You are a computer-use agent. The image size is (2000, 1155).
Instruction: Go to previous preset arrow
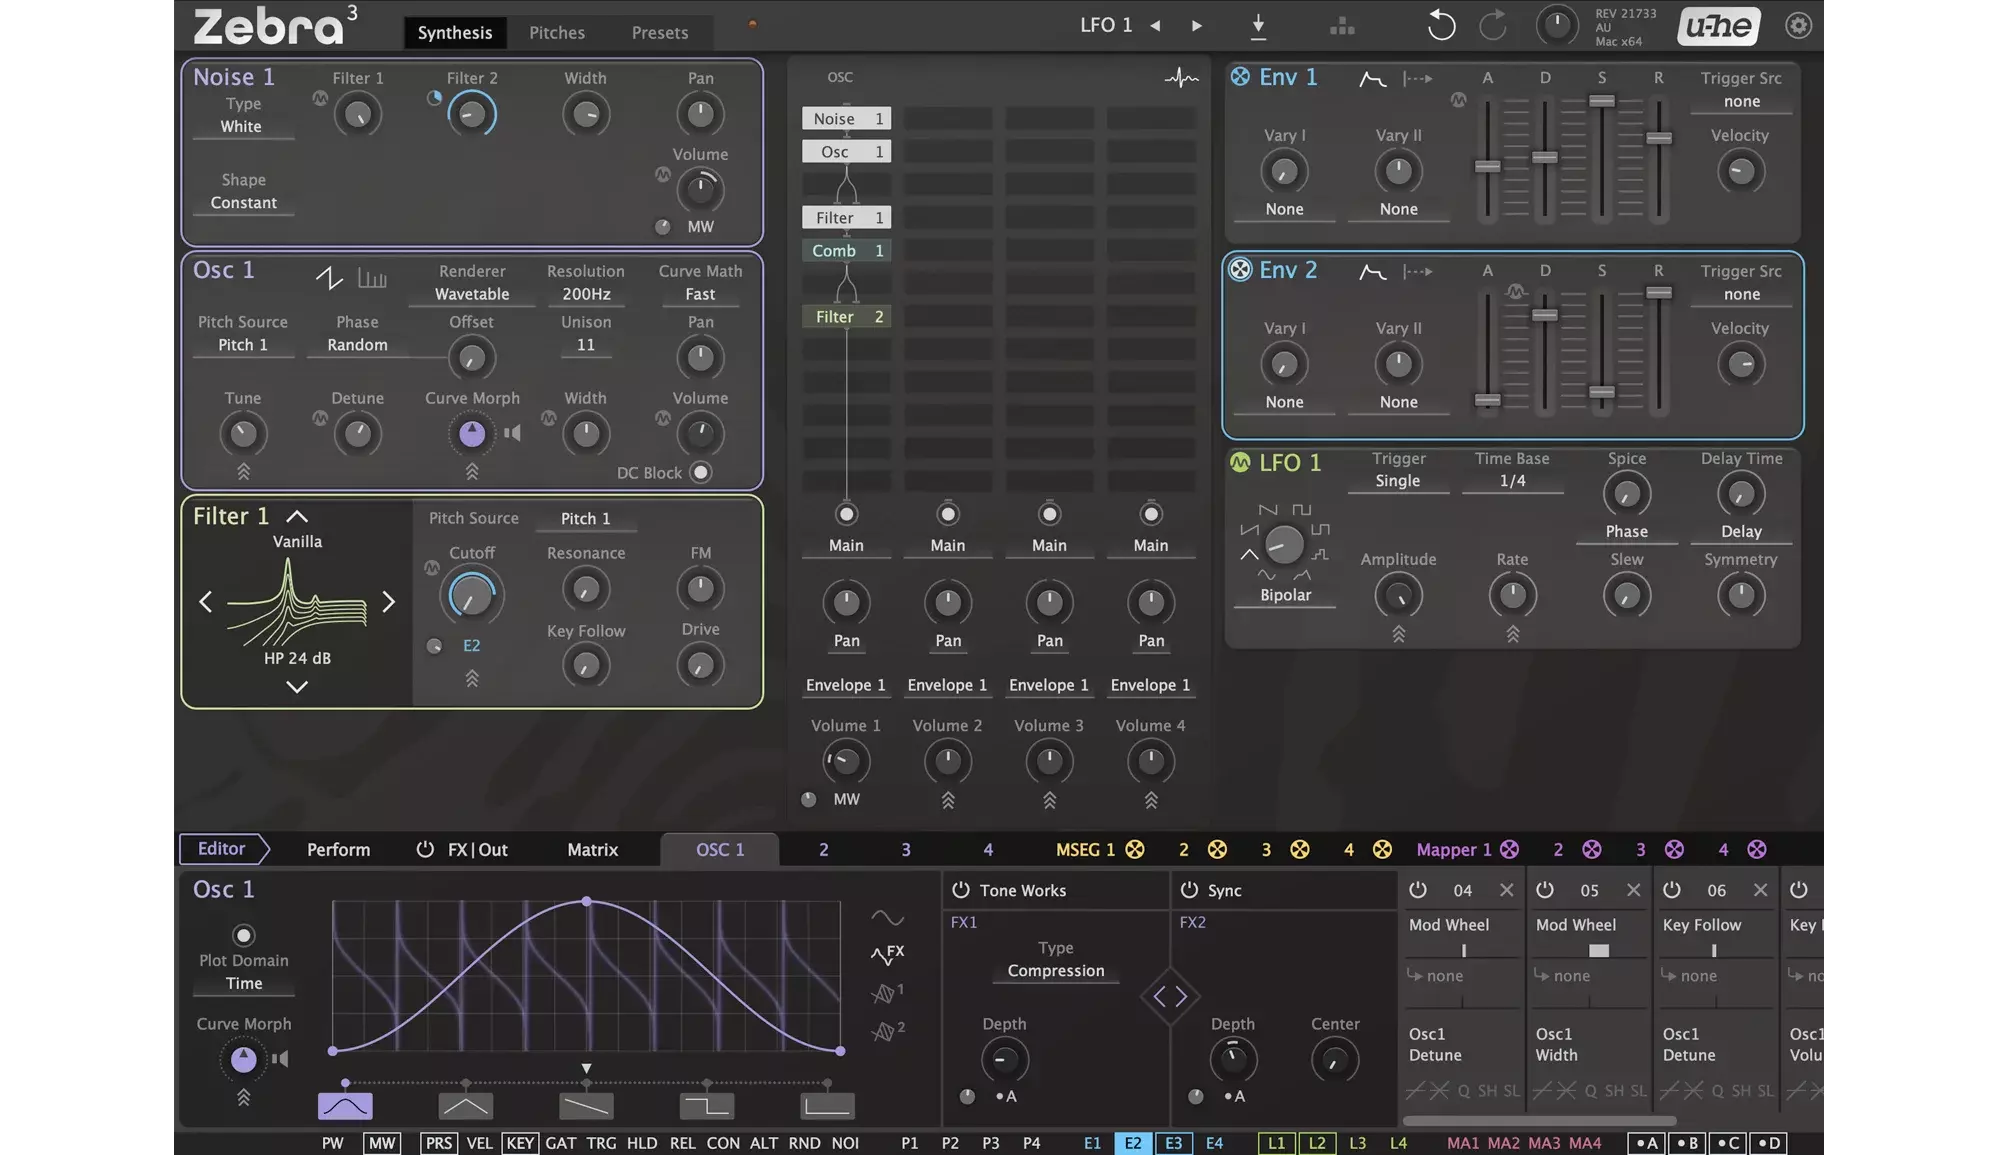click(x=1155, y=26)
